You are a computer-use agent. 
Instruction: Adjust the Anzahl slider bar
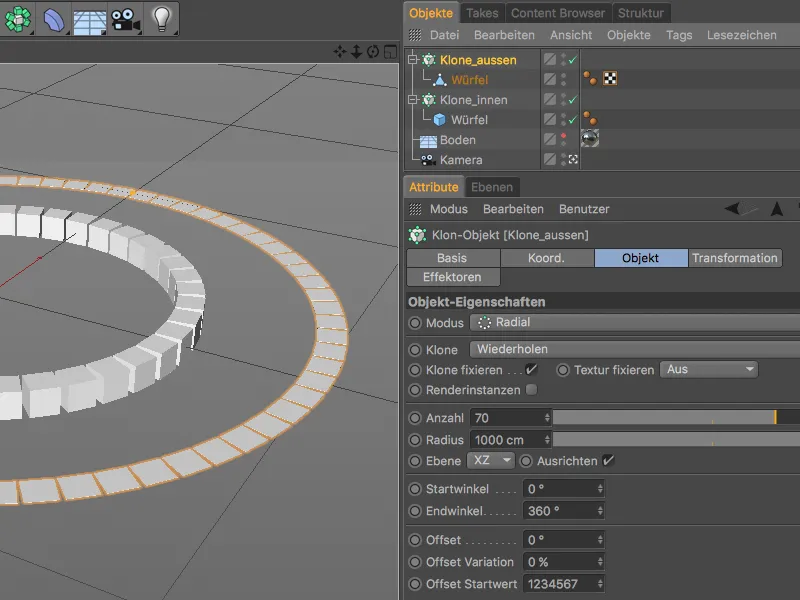tap(676, 417)
